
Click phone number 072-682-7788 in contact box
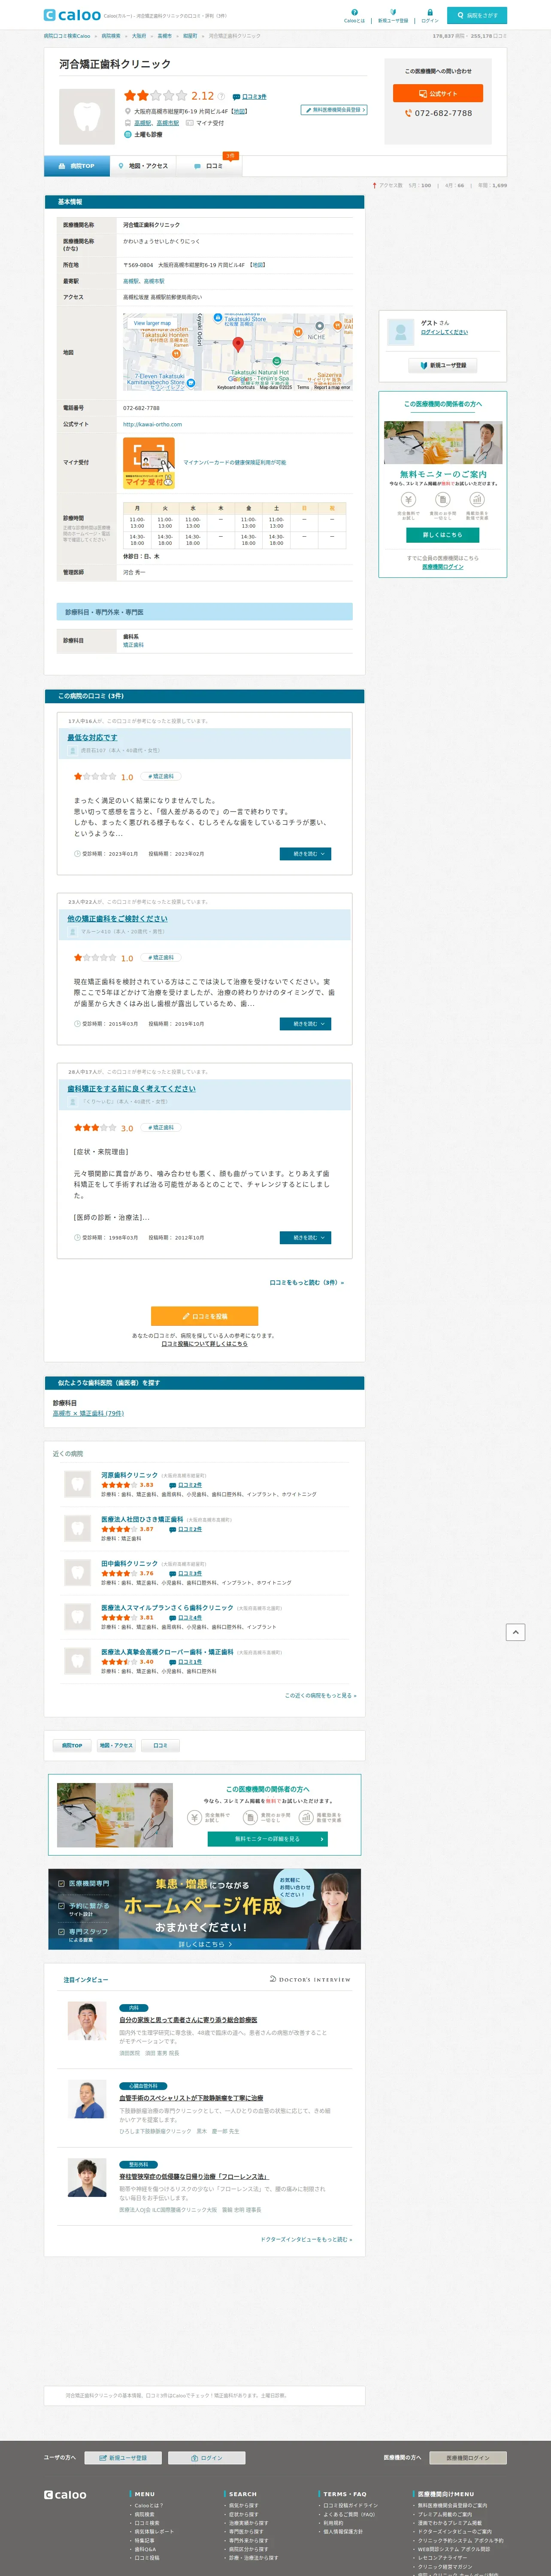tap(443, 113)
